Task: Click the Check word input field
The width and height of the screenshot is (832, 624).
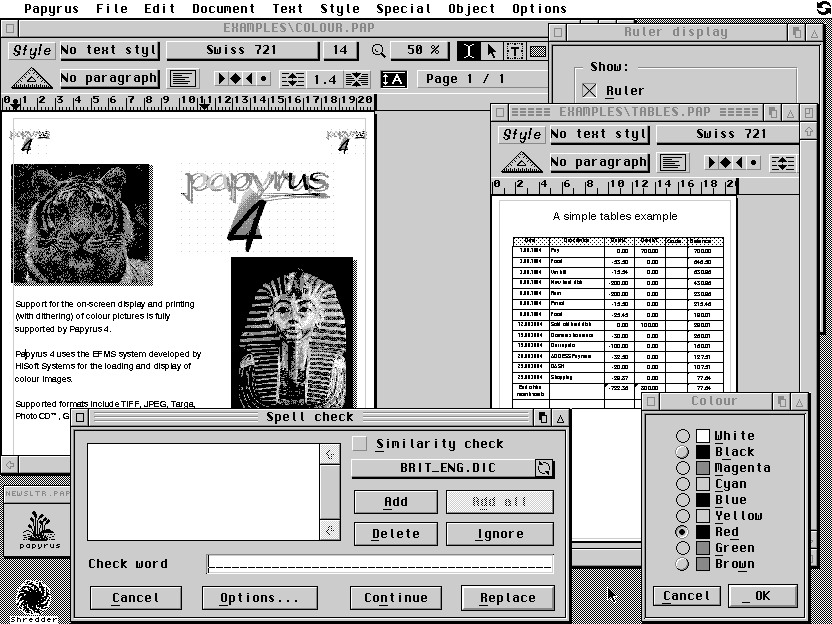Action: pos(380,564)
